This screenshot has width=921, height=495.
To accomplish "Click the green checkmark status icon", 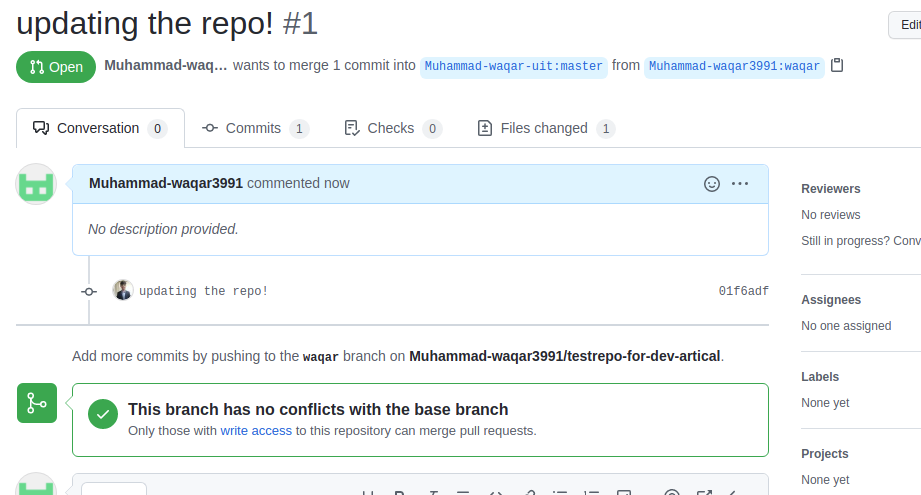I will tap(103, 414).
